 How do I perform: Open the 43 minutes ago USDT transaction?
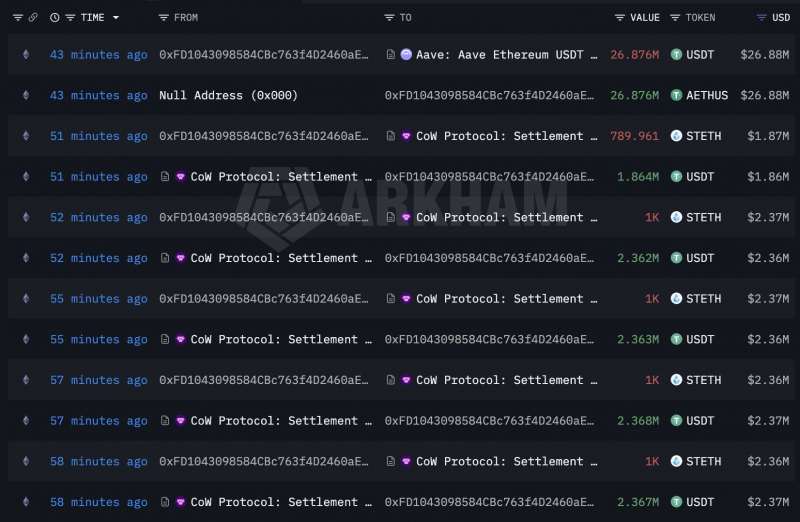98,55
